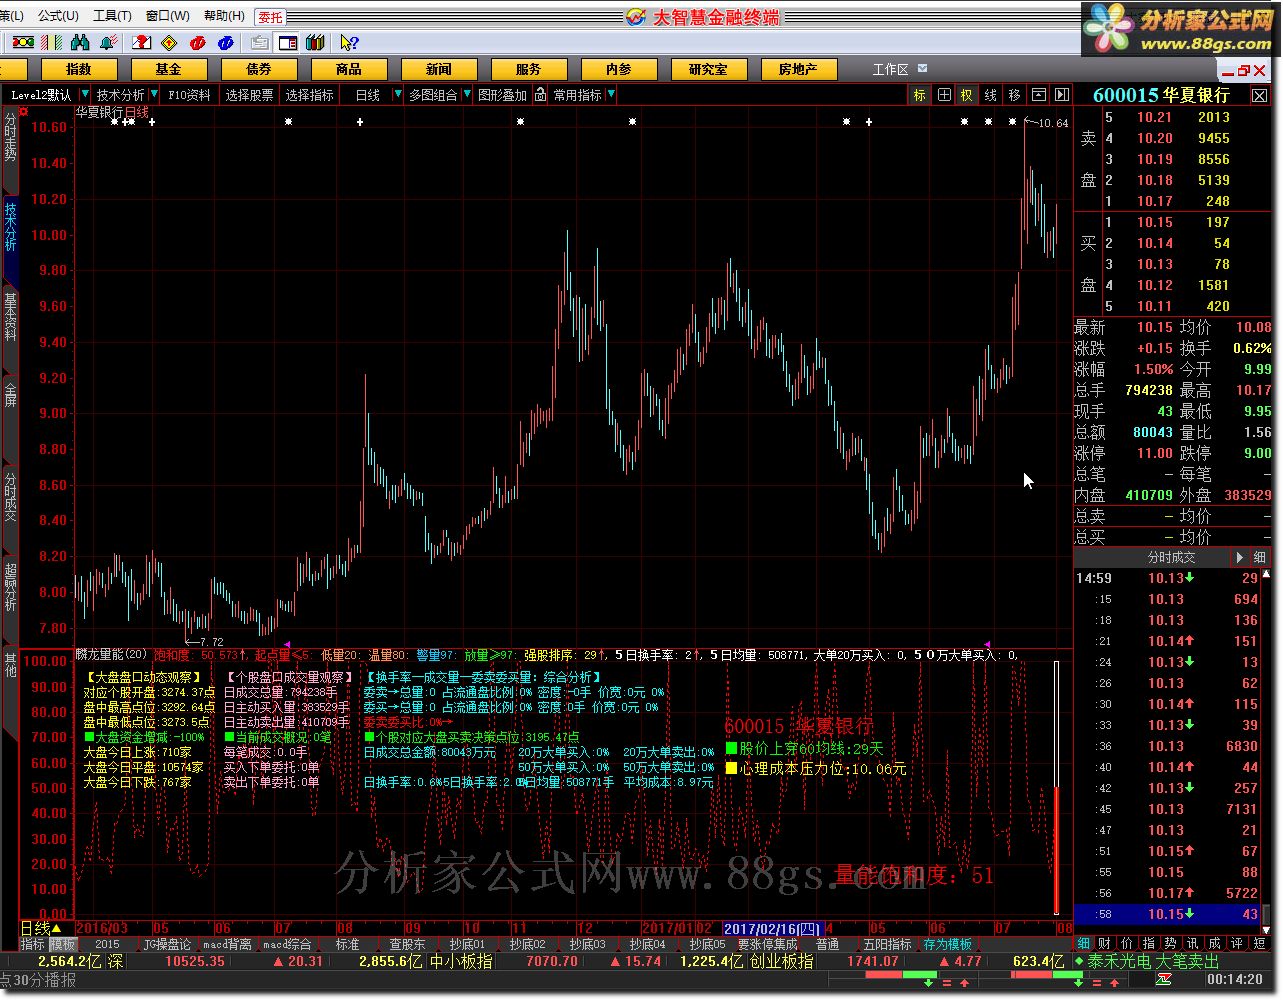The width and height of the screenshot is (1283, 1000).
Task: Click the play arrow in 分时成交 header
Action: coord(1240,557)
